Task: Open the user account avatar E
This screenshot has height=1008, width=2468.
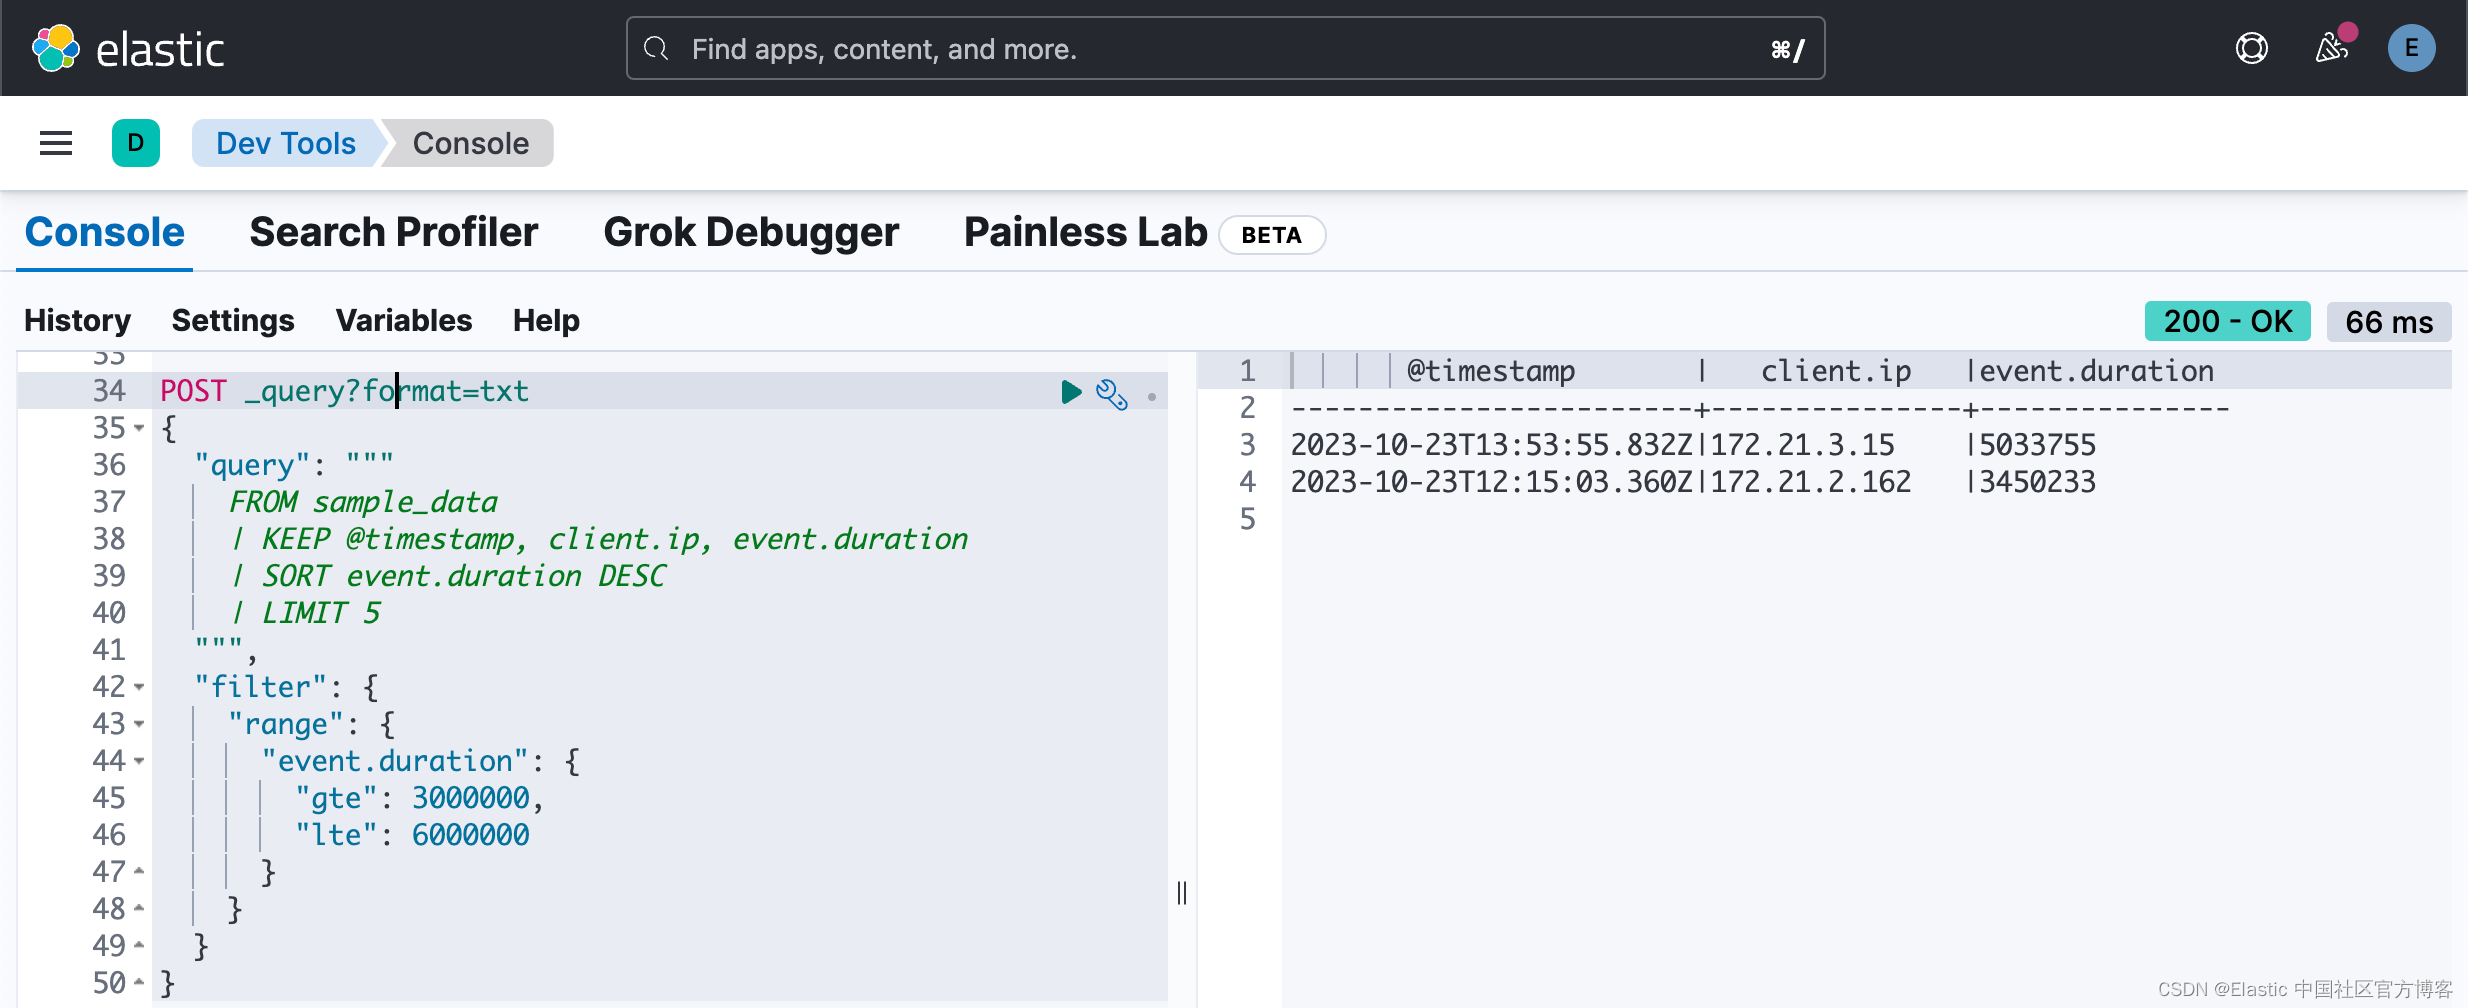Action: [2412, 48]
